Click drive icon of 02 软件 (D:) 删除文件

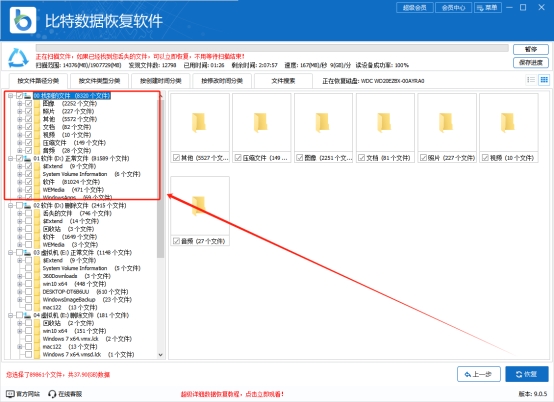click(28, 206)
